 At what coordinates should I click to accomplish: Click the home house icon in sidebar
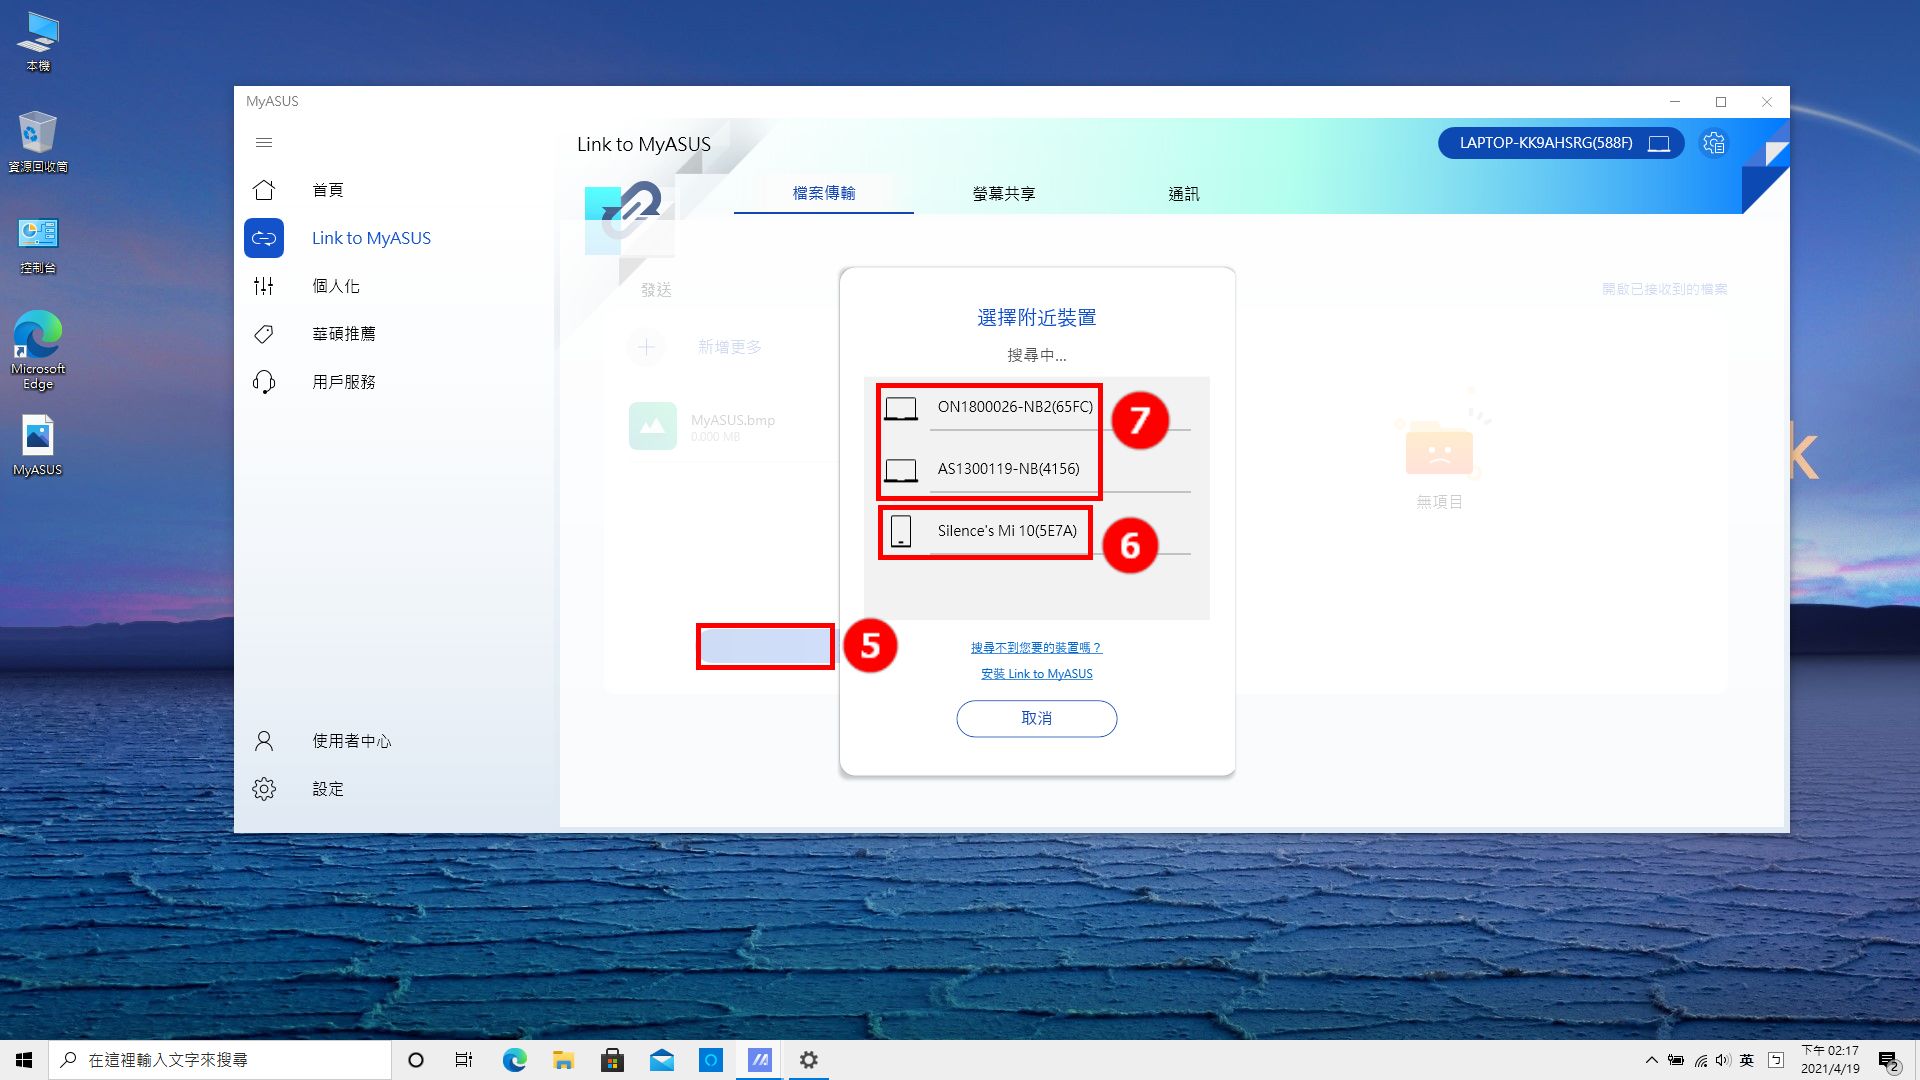264,190
